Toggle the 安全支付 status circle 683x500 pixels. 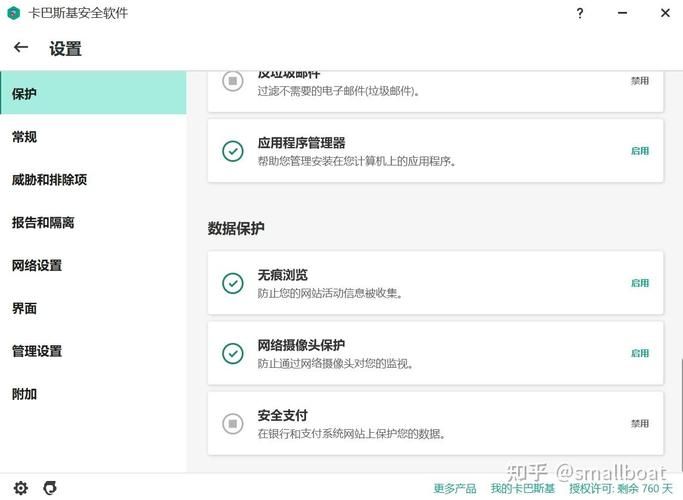pos(233,423)
